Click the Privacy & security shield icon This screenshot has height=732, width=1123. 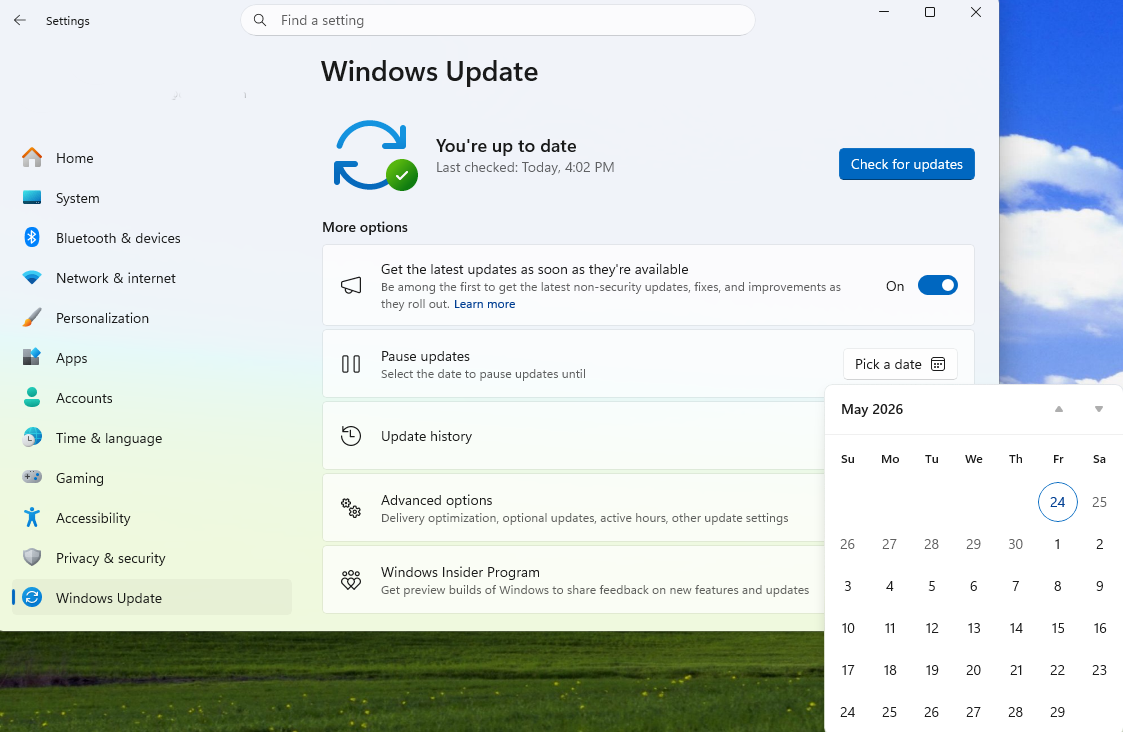32,558
